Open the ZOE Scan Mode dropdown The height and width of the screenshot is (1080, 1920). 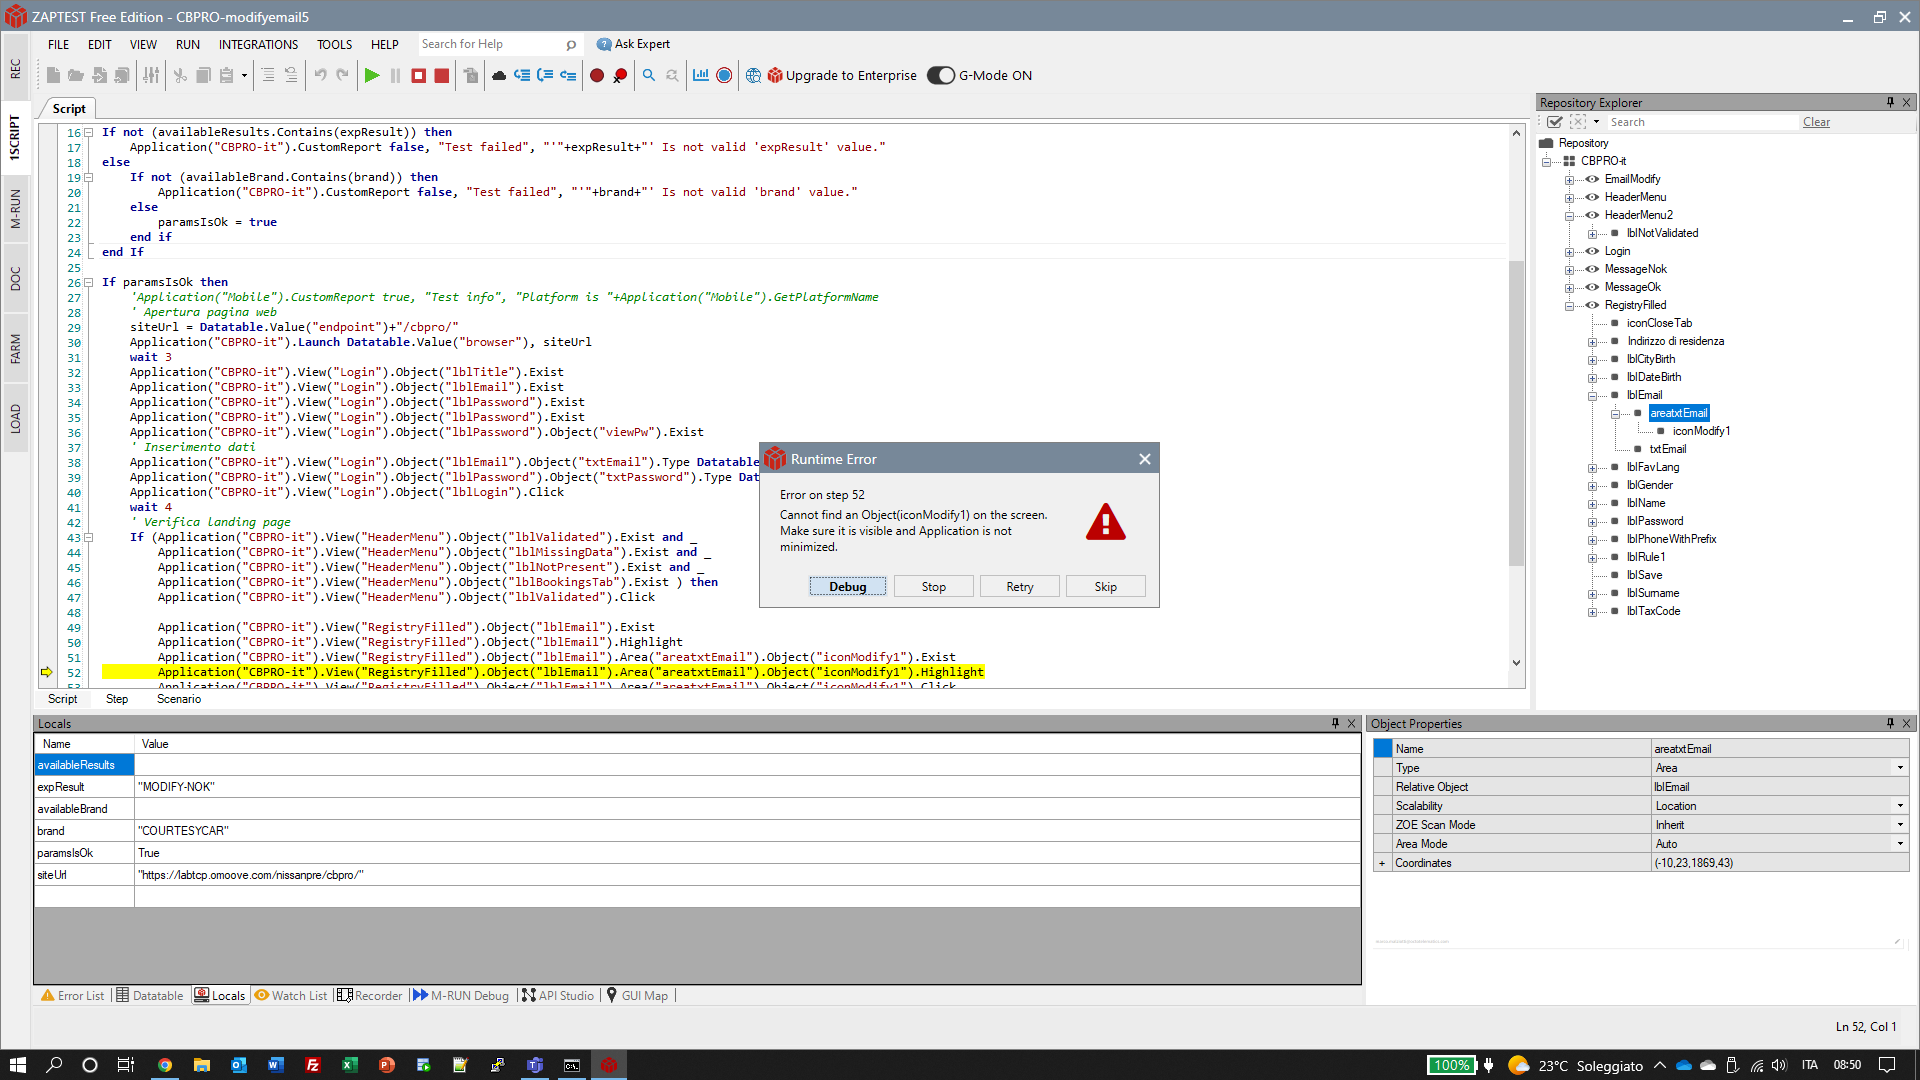click(x=1900, y=825)
